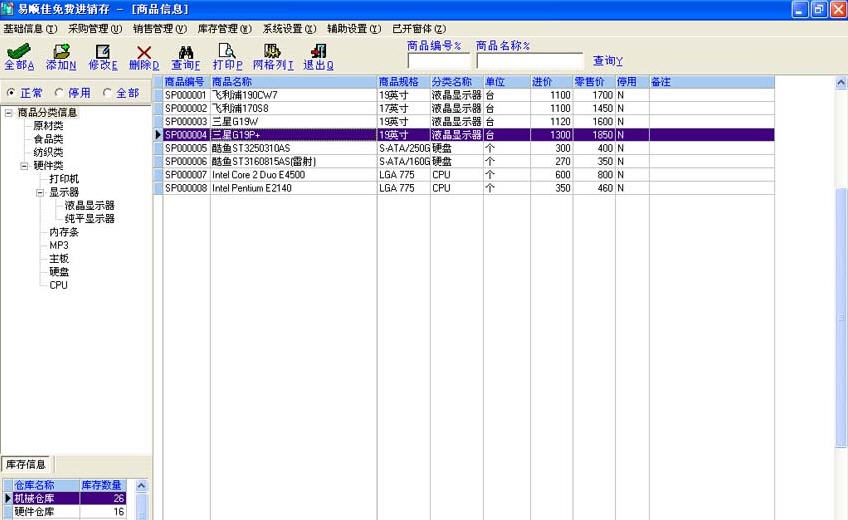The height and width of the screenshot is (520, 848).
Task: Click the 仓库名称 column header
Action: [46, 485]
